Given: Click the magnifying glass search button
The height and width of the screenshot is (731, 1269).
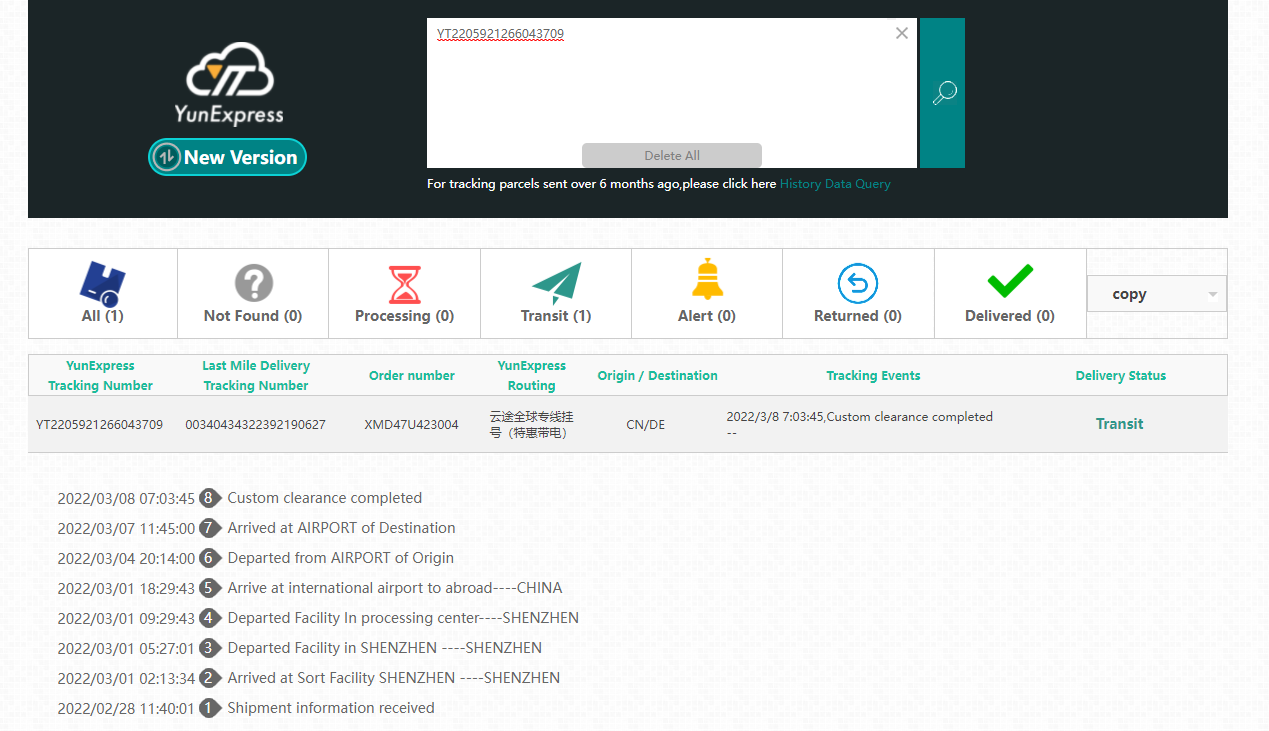Looking at the screenshot, I should click(942, 93).
